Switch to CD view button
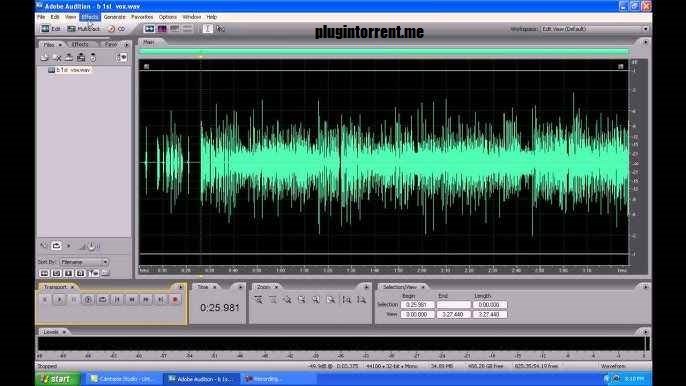The width and height of the screenshot is (686, 386). click(117, 29)
